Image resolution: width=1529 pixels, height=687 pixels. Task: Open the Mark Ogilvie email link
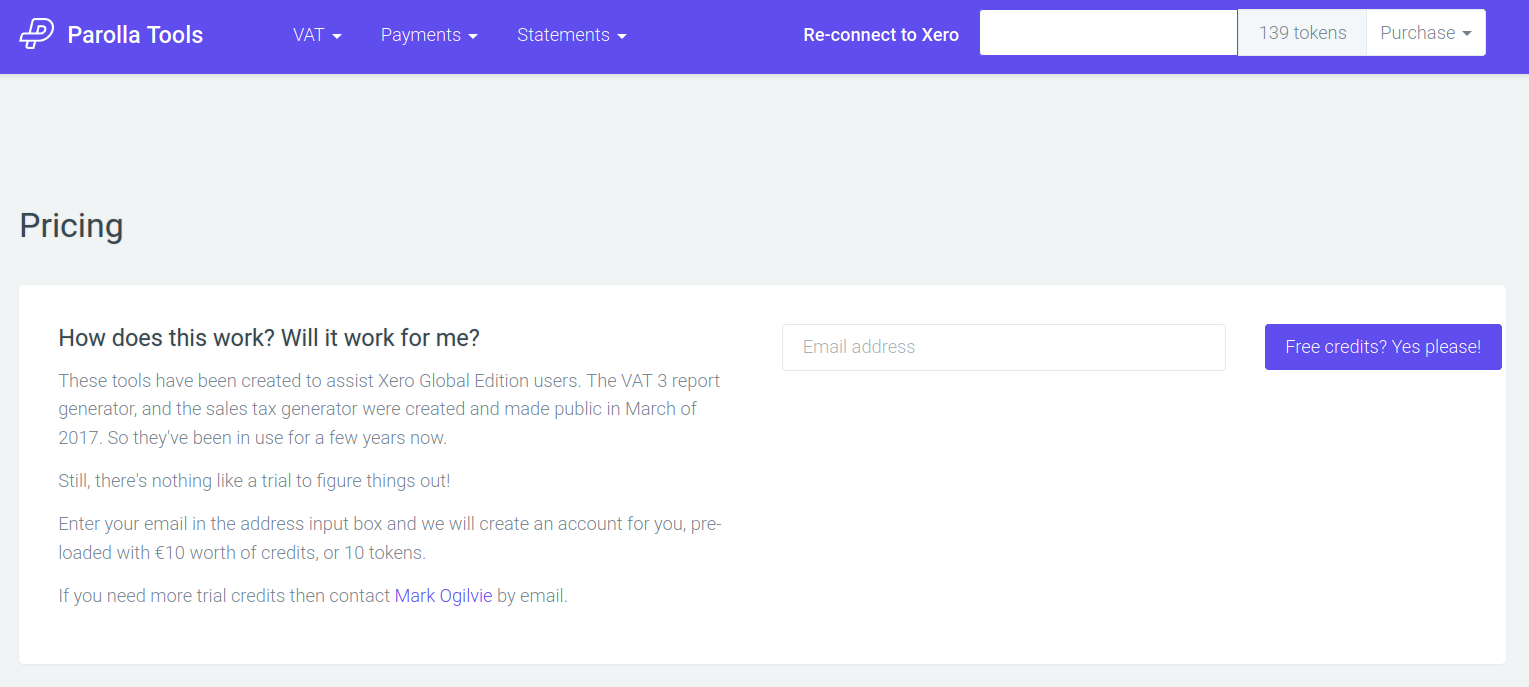[443, 596]
